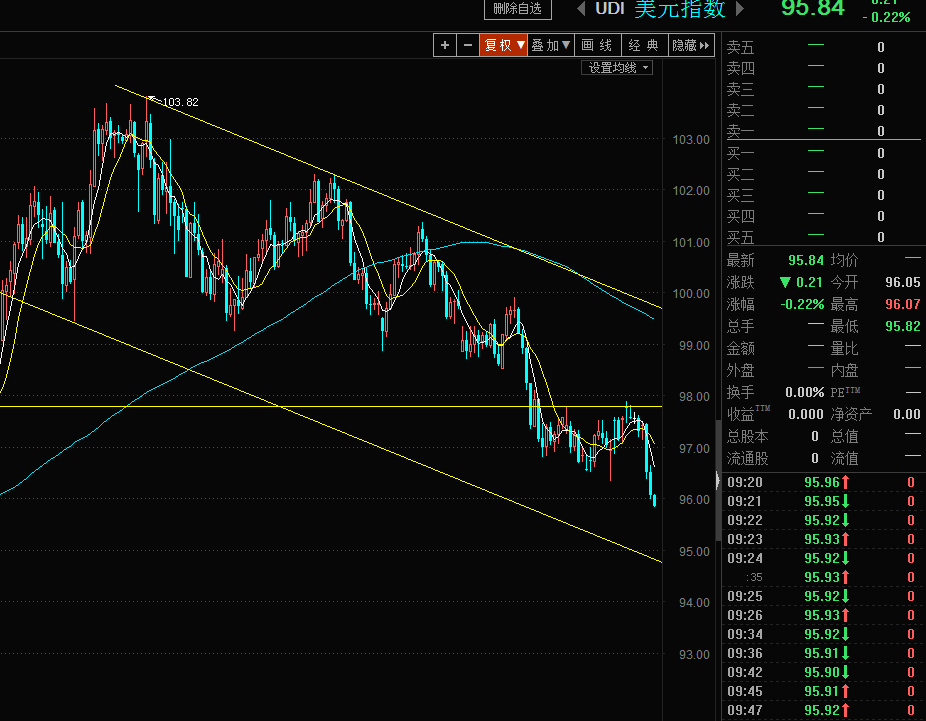Select the 买一 order row
The height and width of the screenshot is (721, 926).
coord(823,154)
